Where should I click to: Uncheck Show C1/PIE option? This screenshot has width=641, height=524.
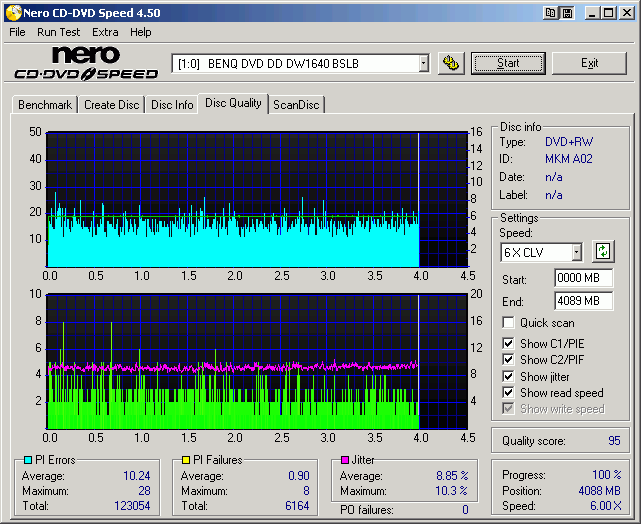(x=508, y=344)
